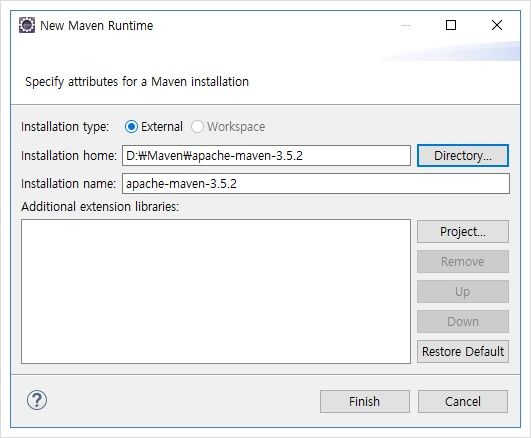Click the 'Installation name:' label

68,184
